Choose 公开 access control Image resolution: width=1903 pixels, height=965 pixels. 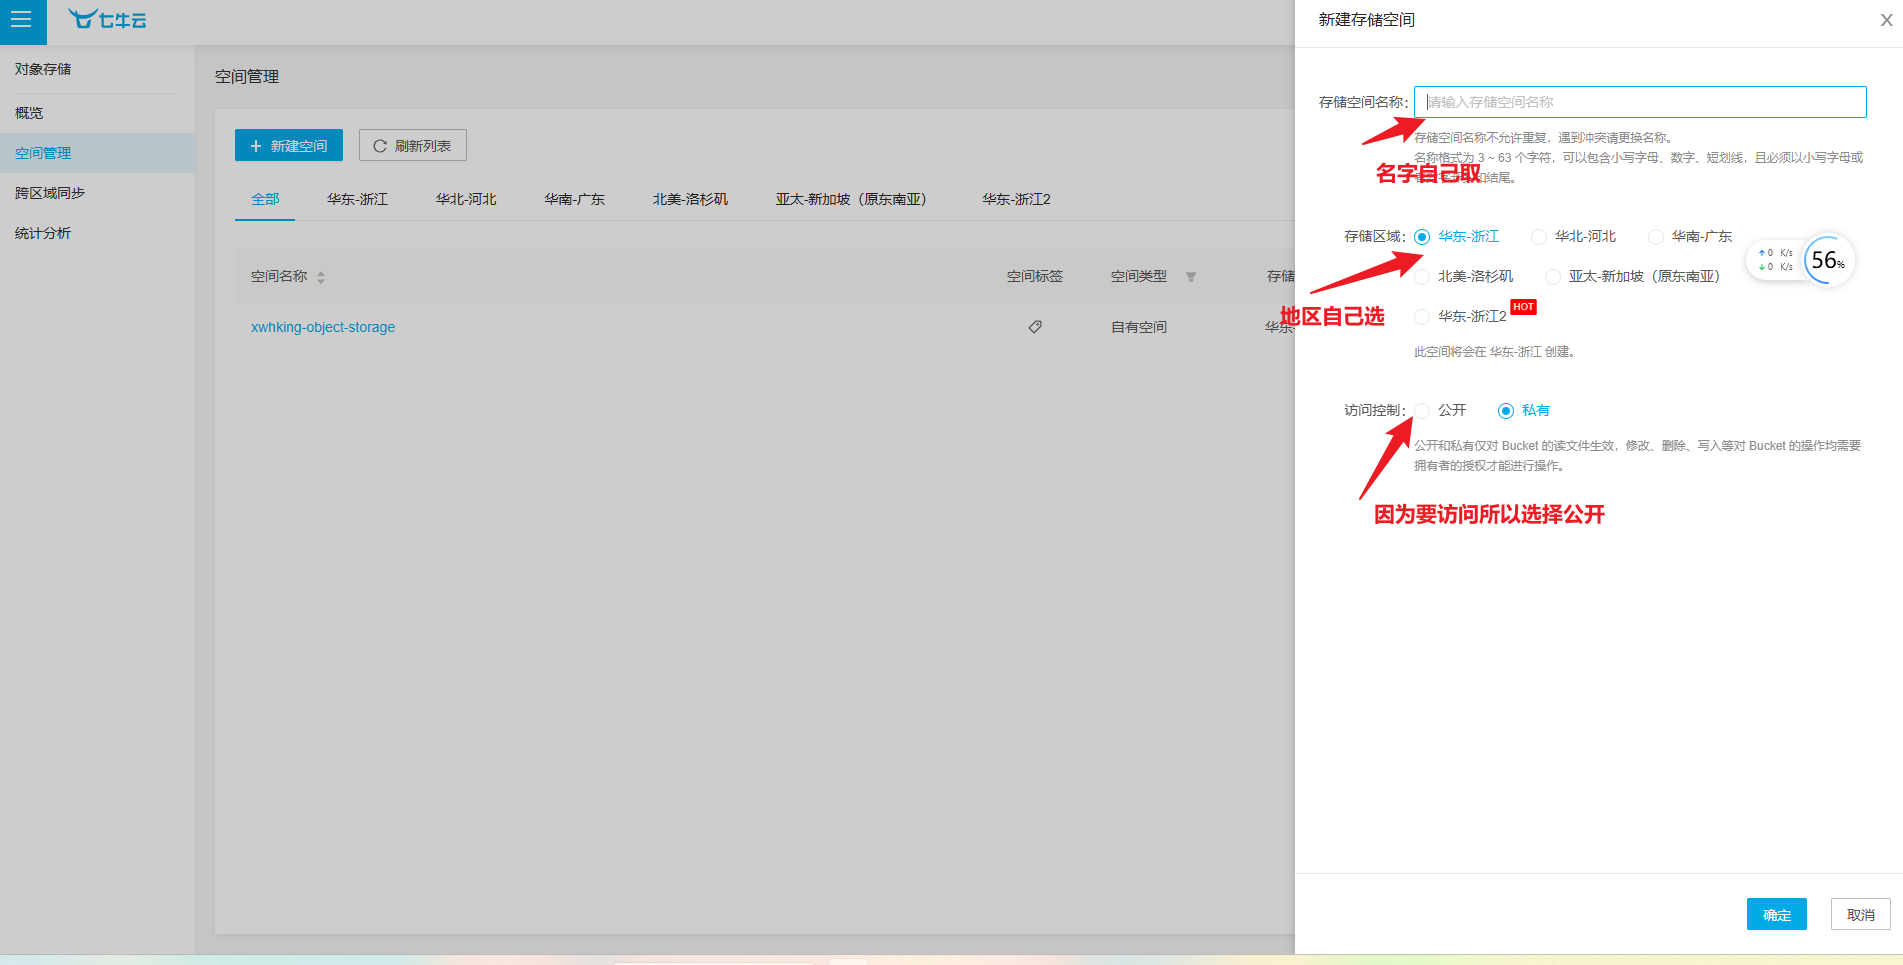[1422, 411]
